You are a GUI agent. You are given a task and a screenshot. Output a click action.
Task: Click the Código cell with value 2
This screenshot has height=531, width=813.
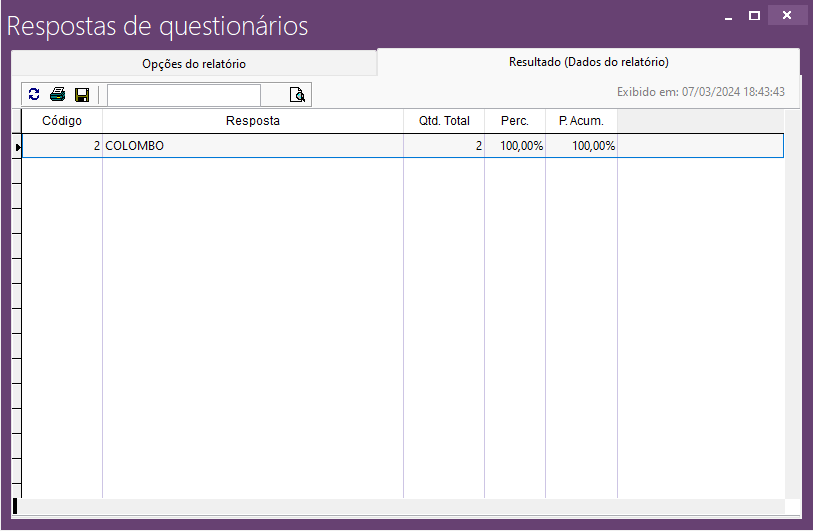tap(62, 146)
